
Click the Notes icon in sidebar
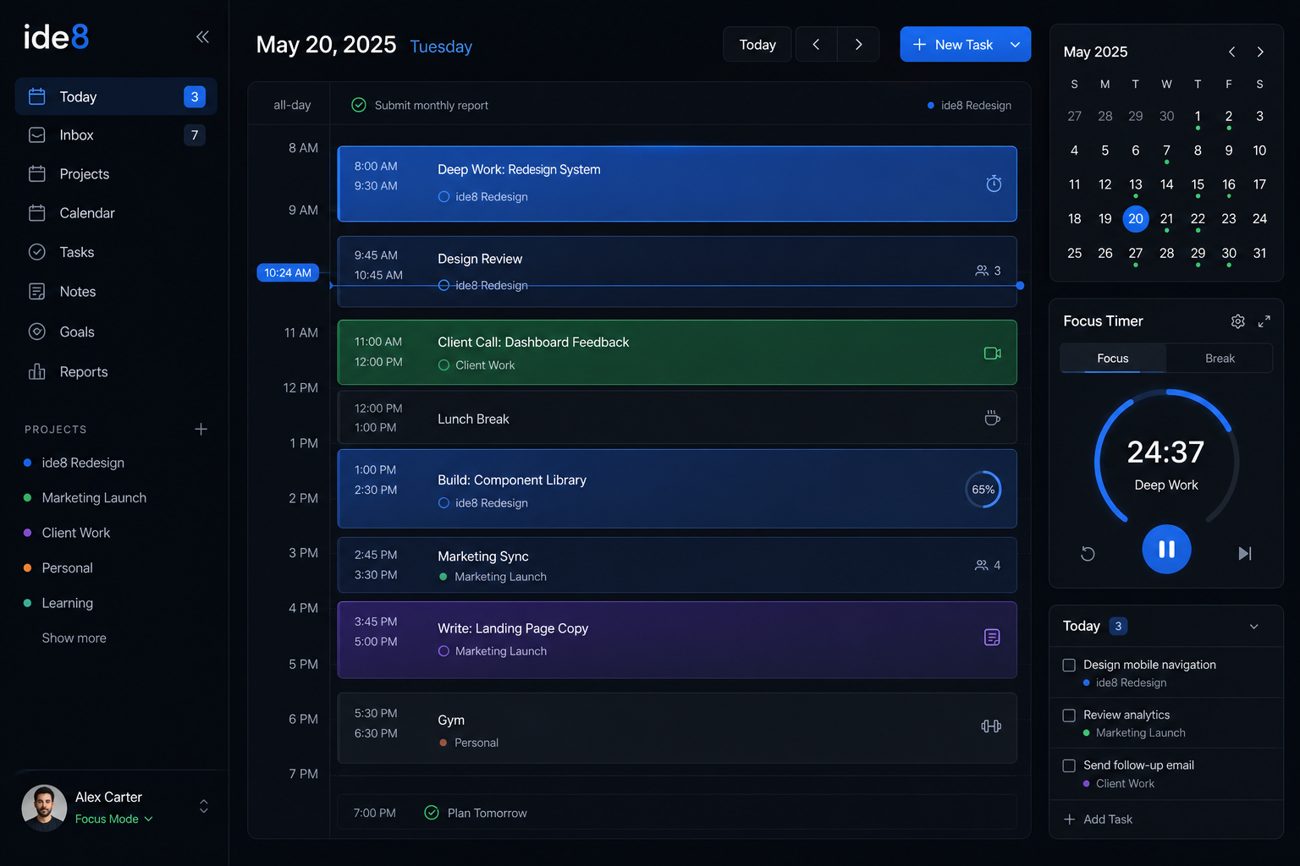[37, 292]
